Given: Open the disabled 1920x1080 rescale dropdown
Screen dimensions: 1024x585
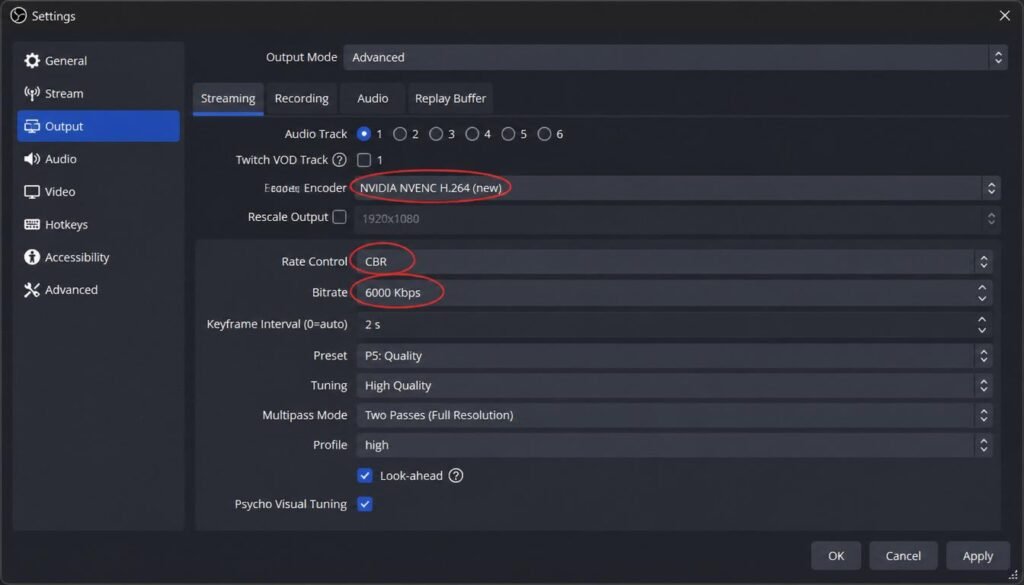Looking at the screenshot, I should [x=677, y=218].
